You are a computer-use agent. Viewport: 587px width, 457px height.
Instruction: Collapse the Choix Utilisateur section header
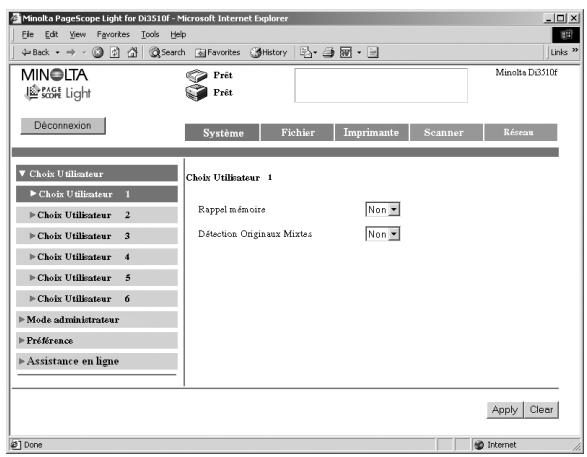97,174
